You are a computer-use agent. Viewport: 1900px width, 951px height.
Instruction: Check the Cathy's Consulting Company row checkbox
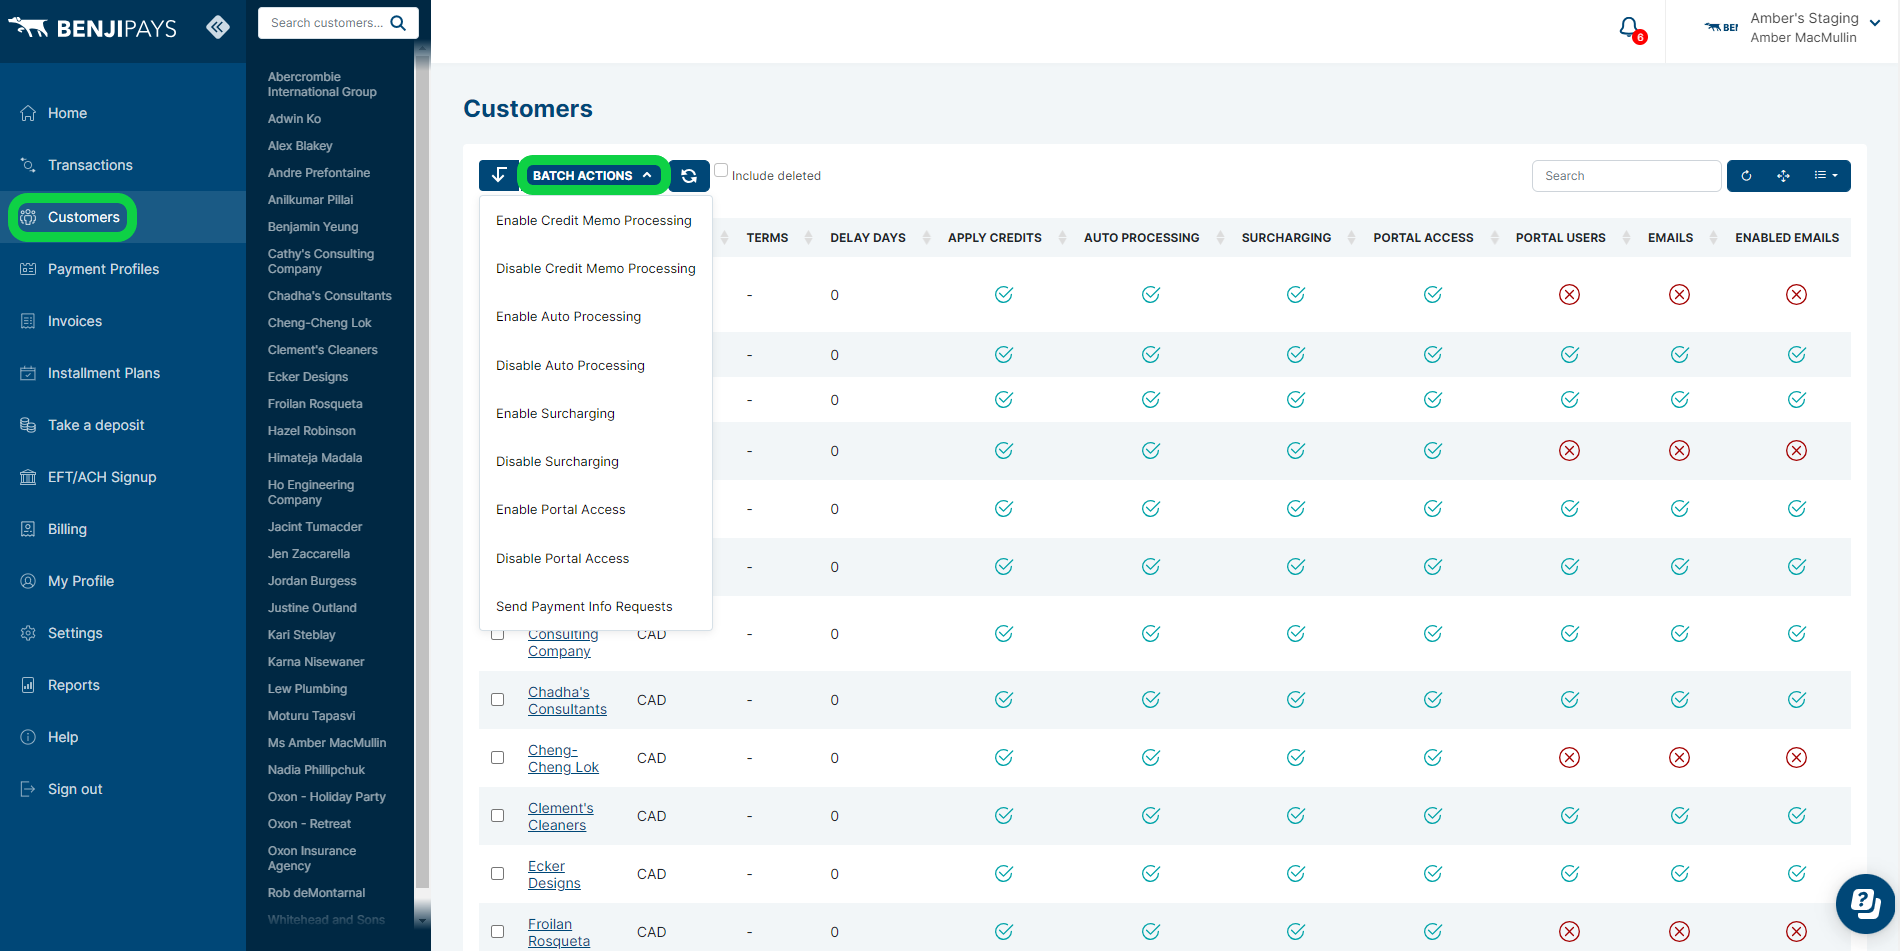(x=497, y=634)
